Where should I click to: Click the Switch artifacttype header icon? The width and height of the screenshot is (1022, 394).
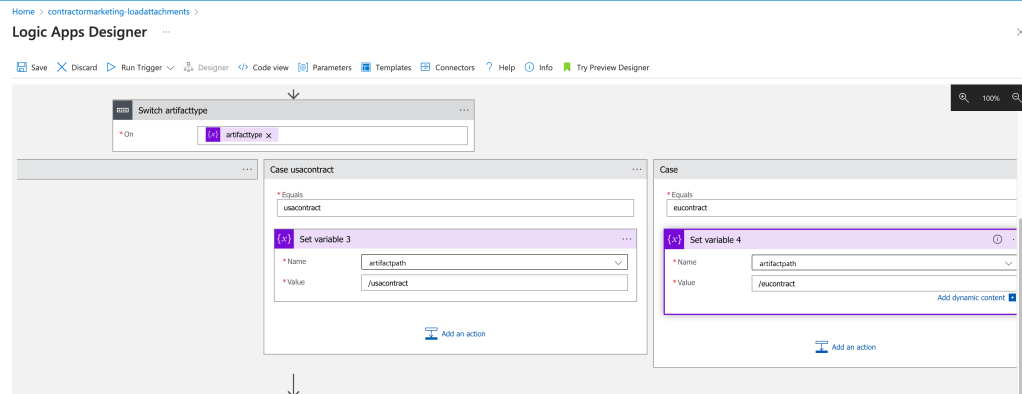124,110
